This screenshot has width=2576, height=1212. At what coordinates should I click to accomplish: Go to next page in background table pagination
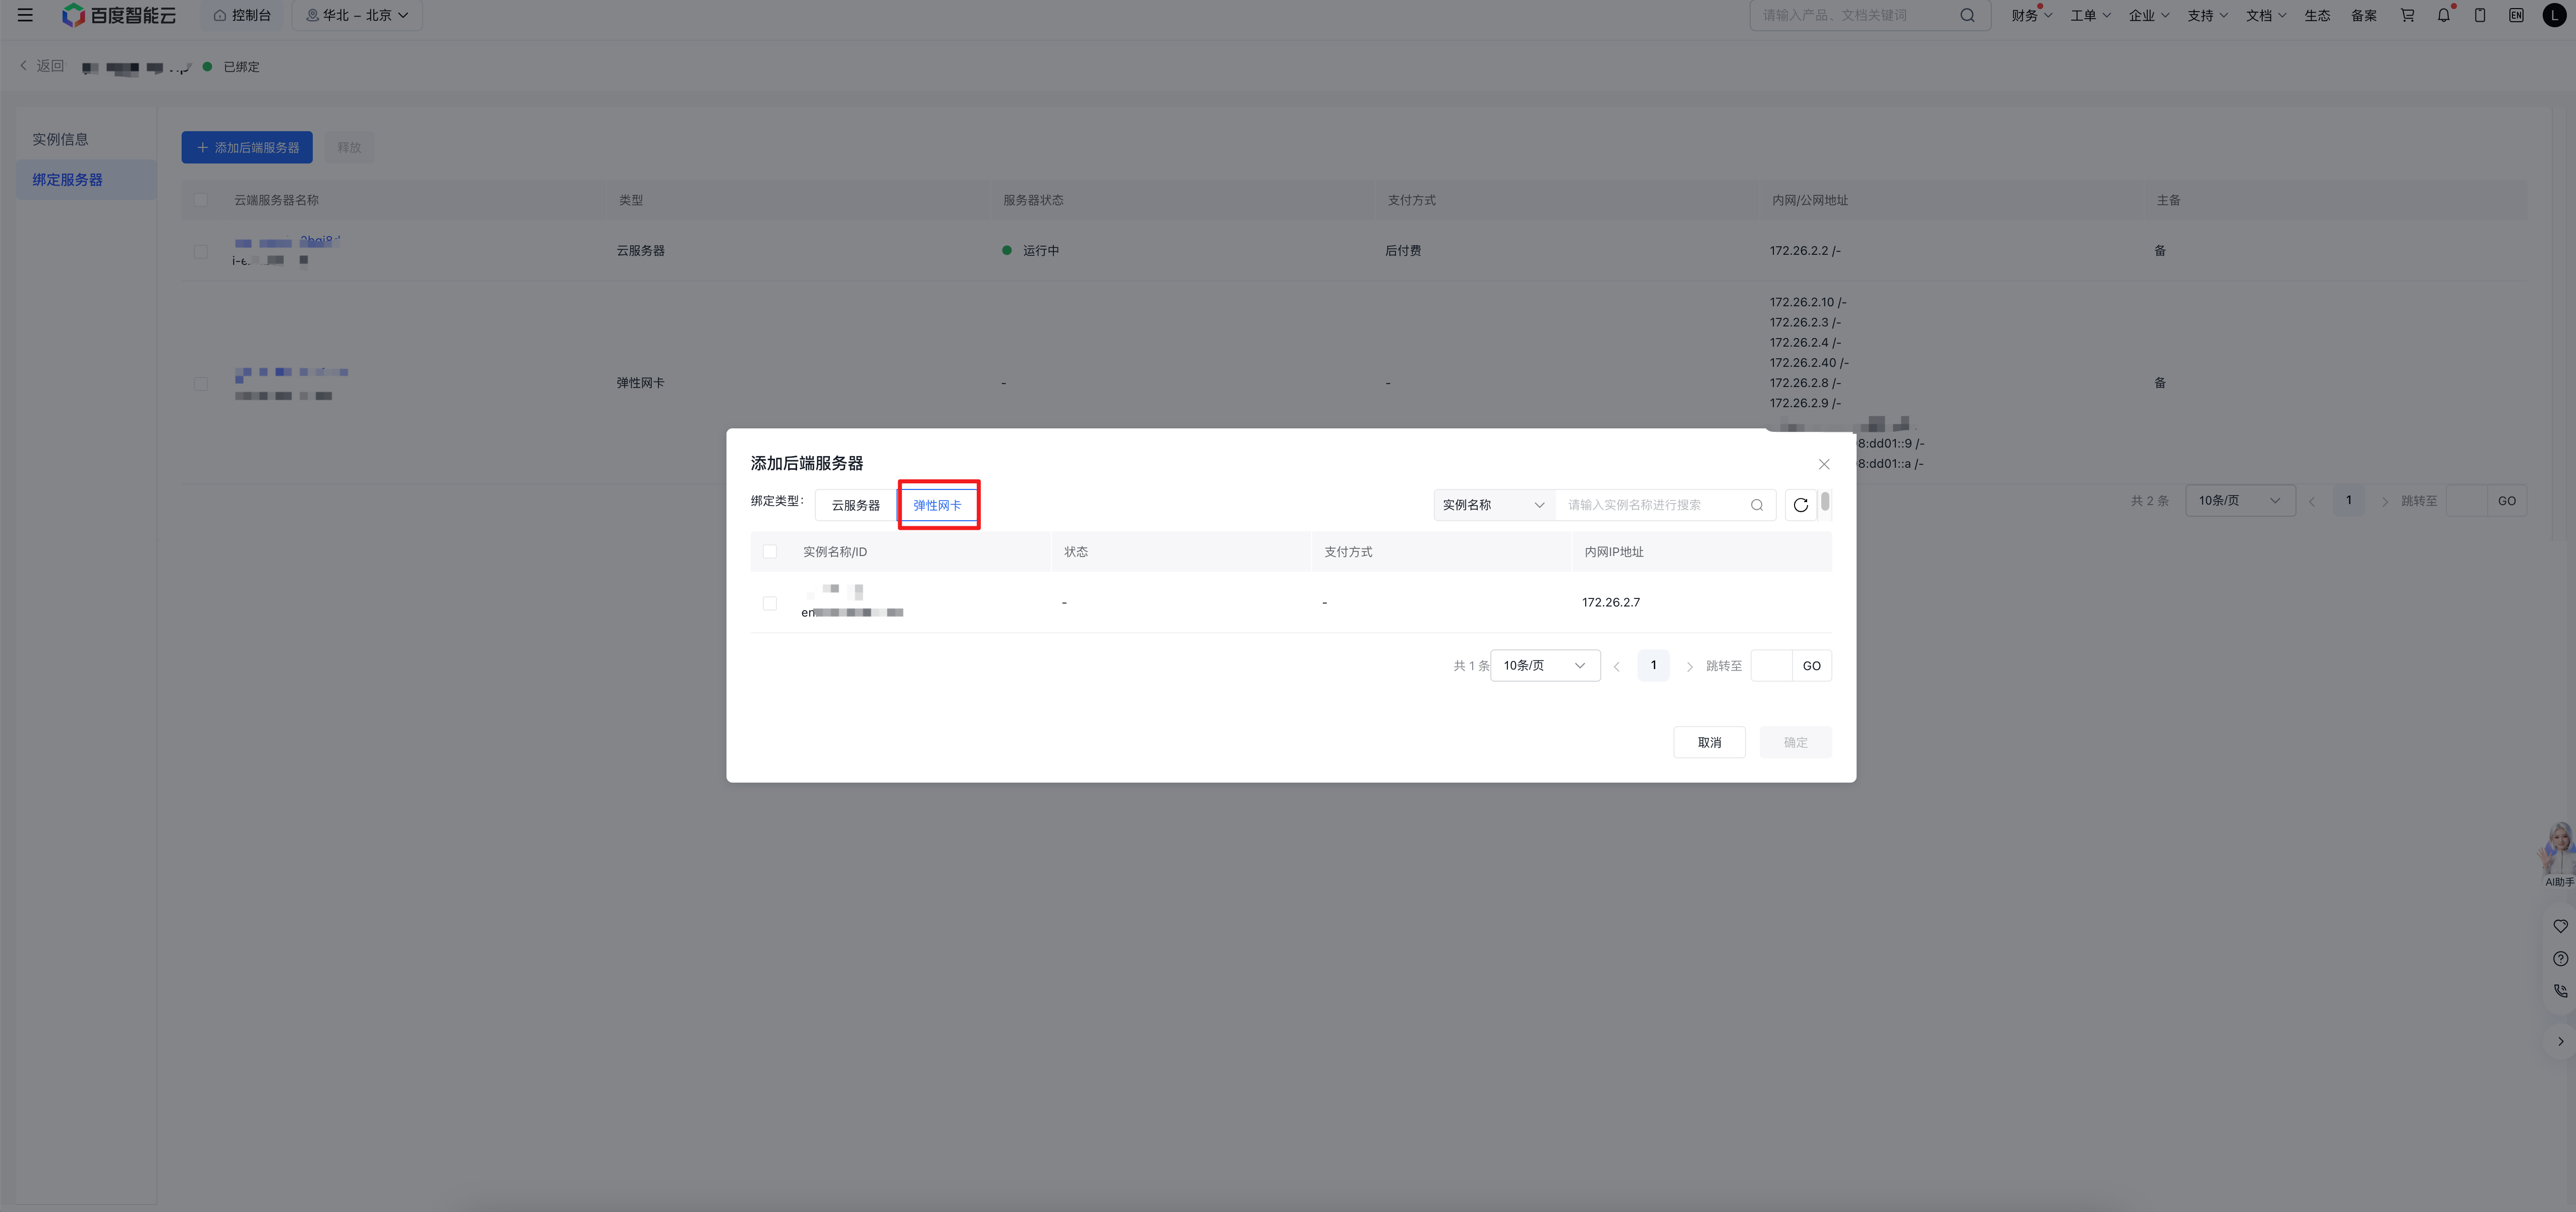click(2385, 501)
